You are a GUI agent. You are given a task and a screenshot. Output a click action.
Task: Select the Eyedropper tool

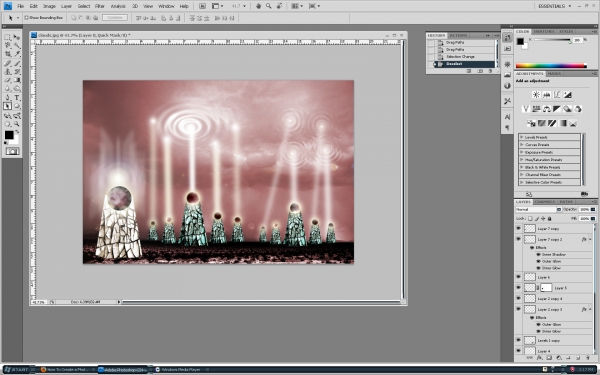[16, 54]
